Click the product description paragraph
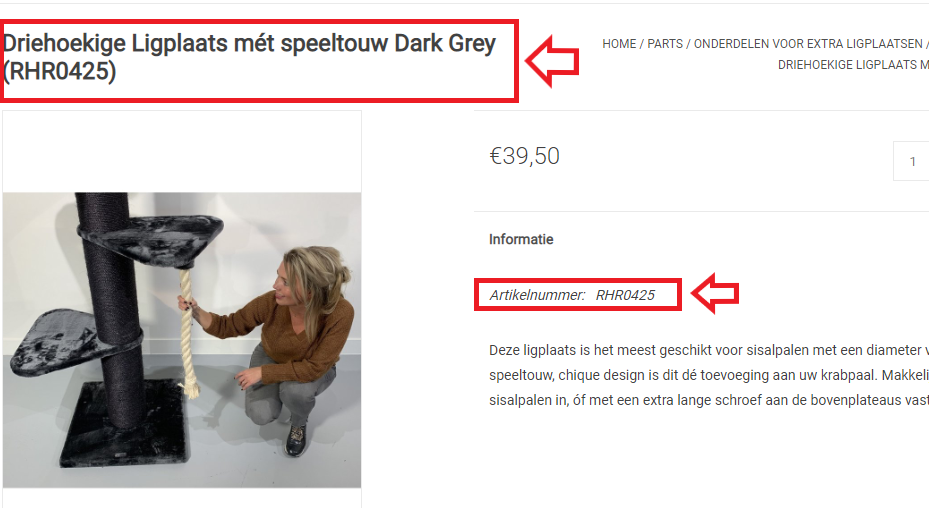Image resolution: width=929 pixels, height=508 pixels. pyautogui.click(x=709, y=375)
